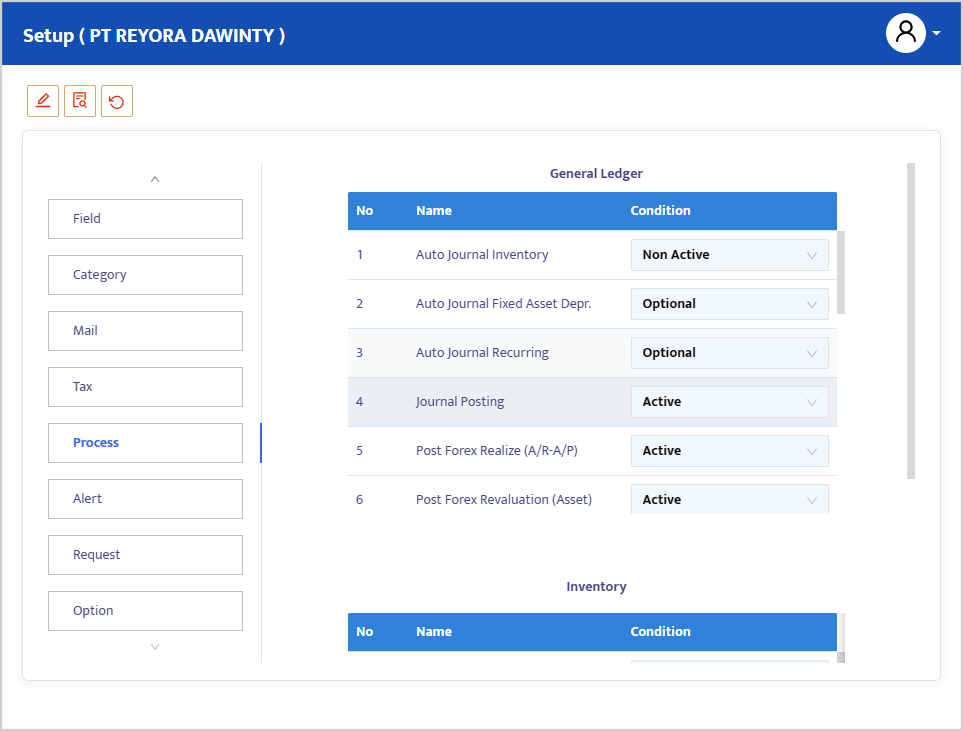Open the Mail tab

coord(146,330)
